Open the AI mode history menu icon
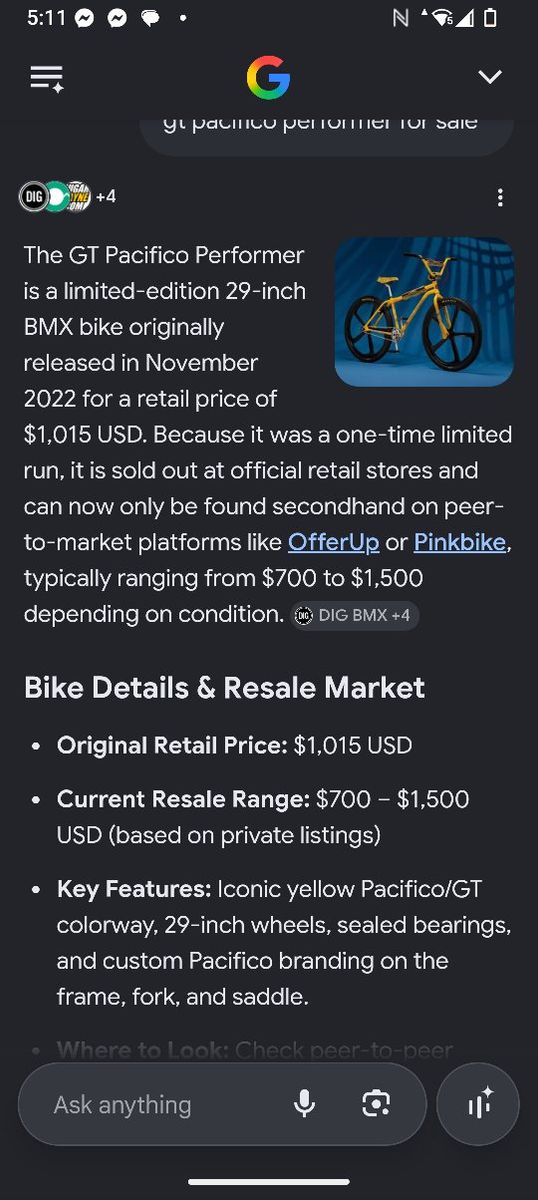The height and width of the screenshot is (1200, 538). [47, 78]
